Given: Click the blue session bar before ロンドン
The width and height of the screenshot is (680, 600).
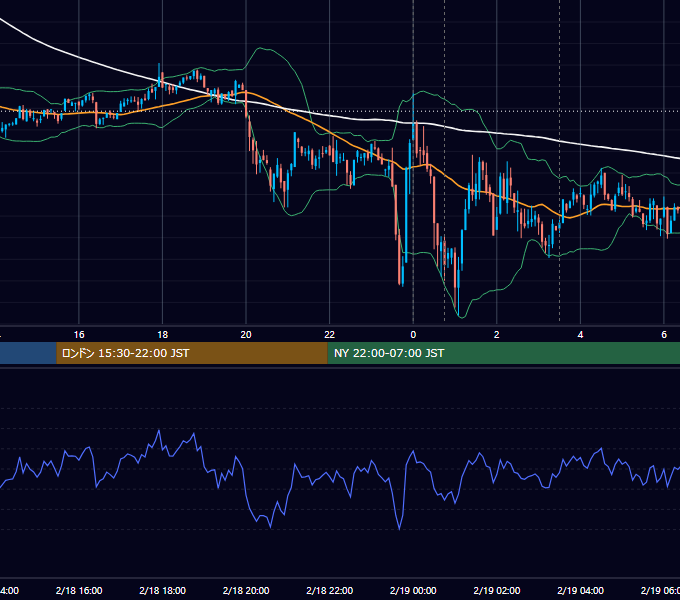Looking at the screenshot, I should pos(28,353).
